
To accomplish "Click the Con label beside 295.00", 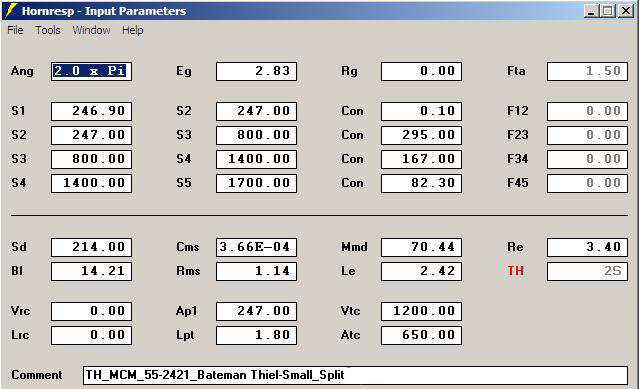I will (352, 135).
